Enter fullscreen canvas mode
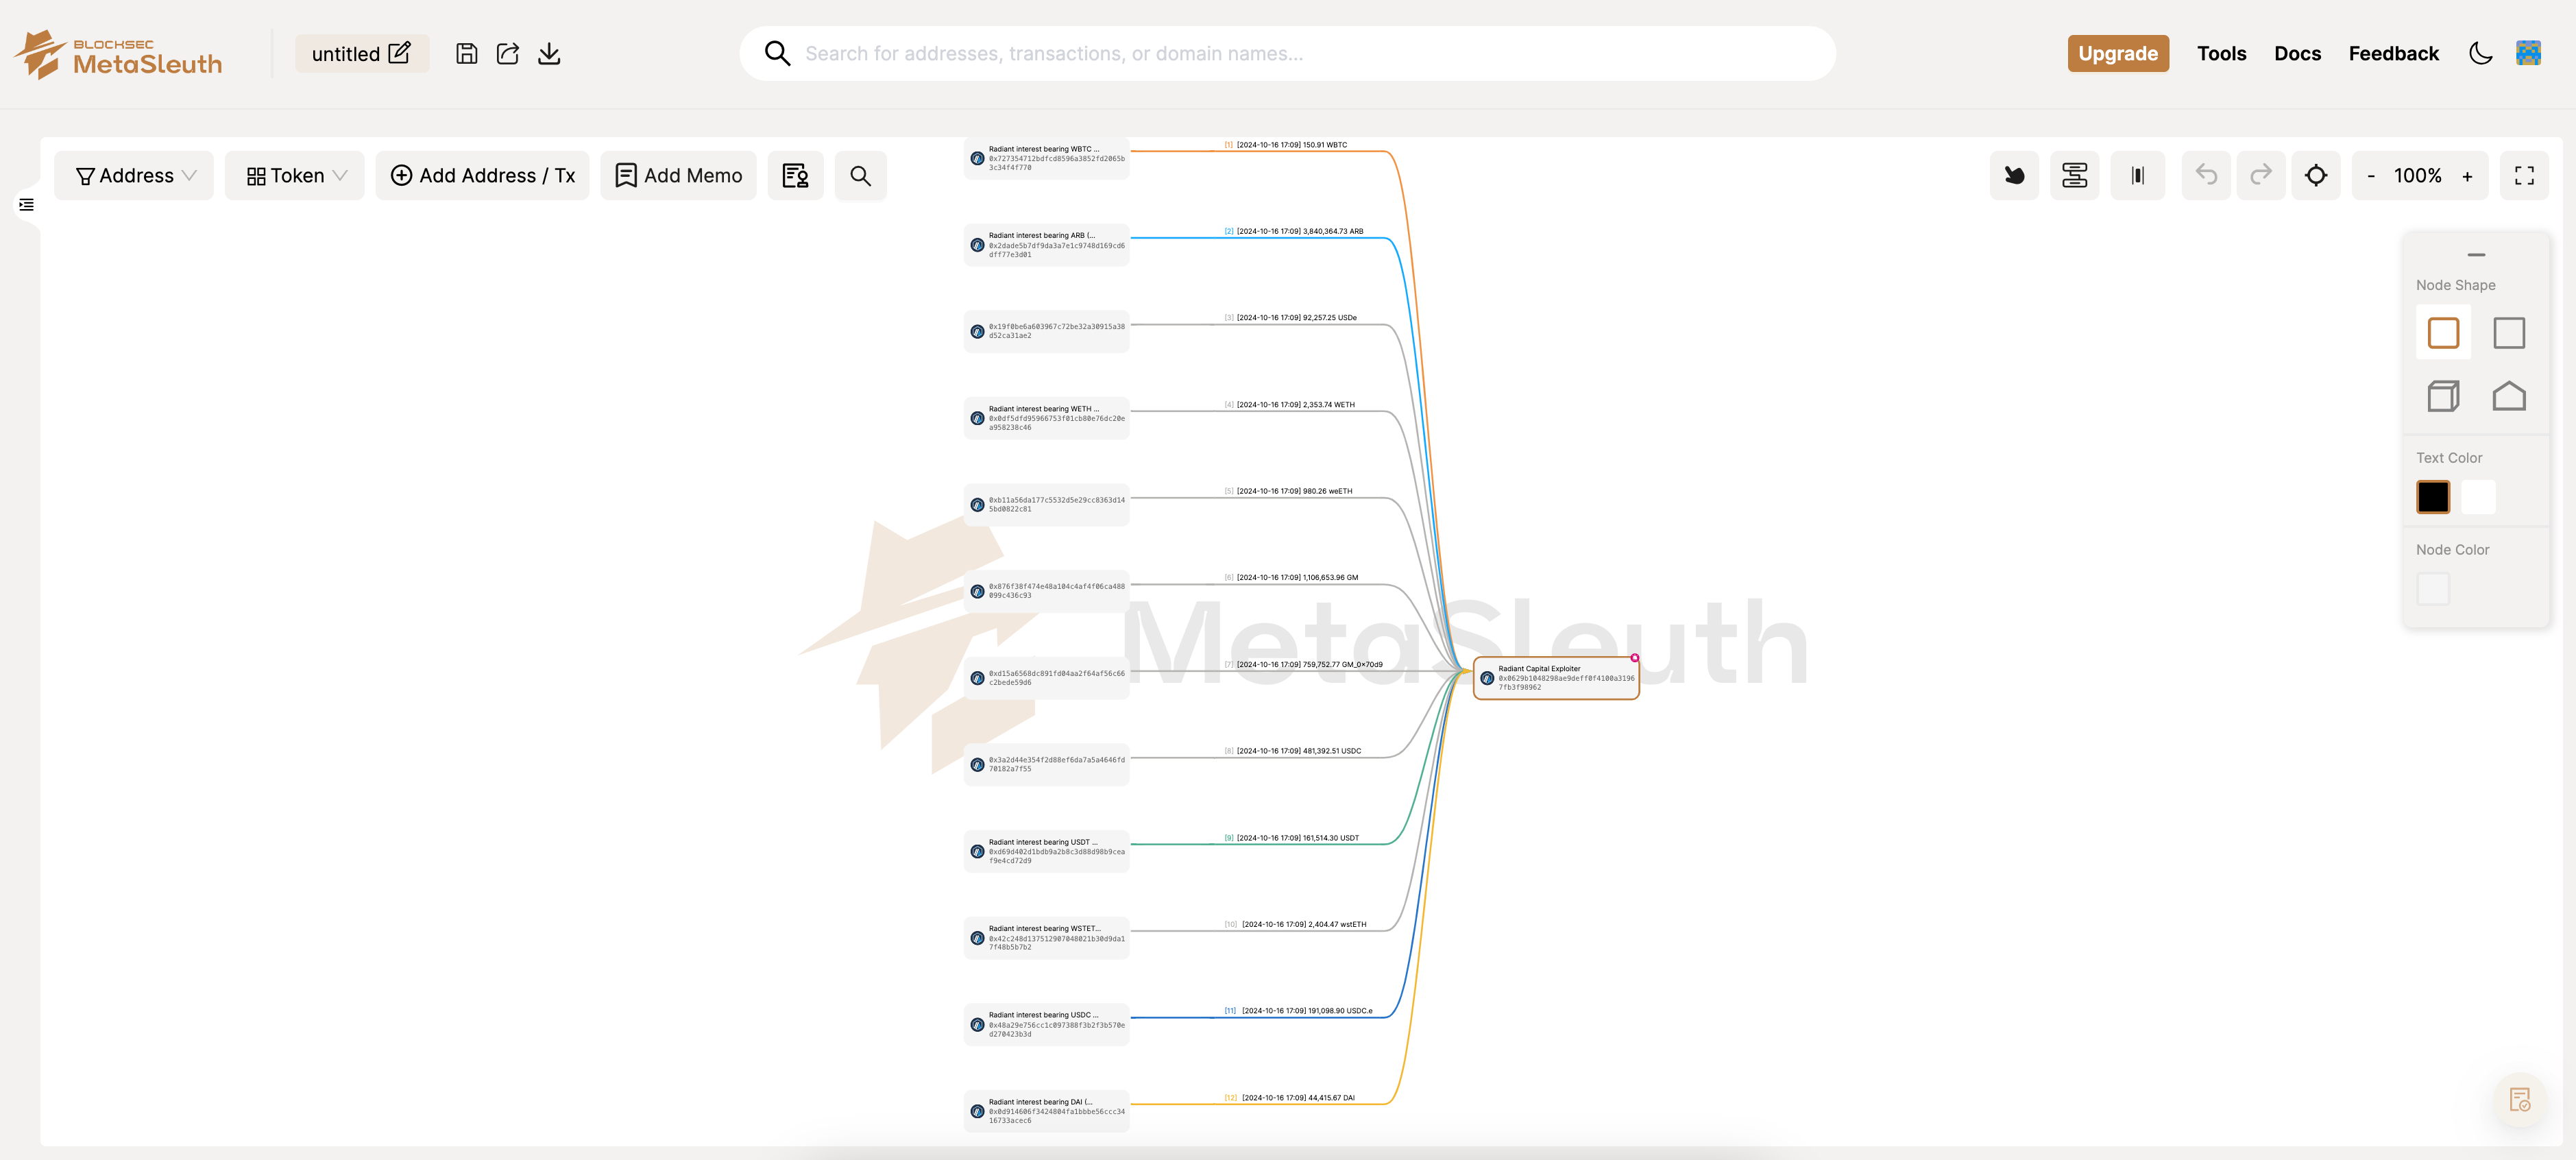The height and width of the screenshot is (1160, 2576). [x=2524, y=176]
